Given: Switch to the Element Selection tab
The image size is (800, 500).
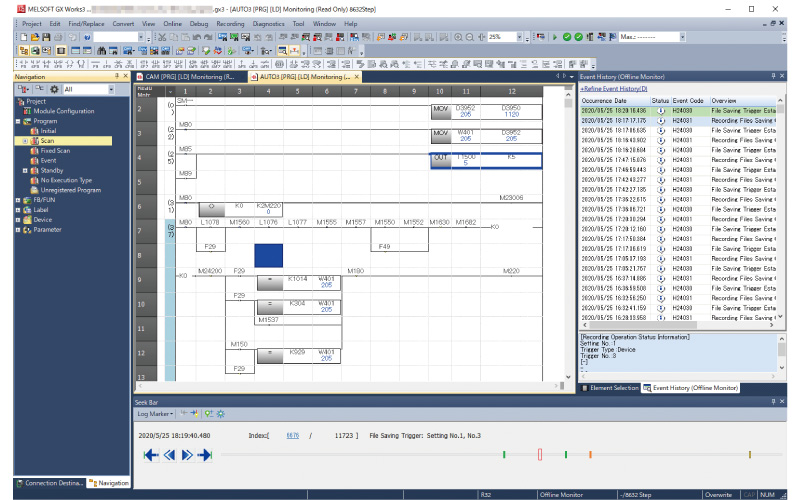Looking at the screenshot, I should coord(613,387).
